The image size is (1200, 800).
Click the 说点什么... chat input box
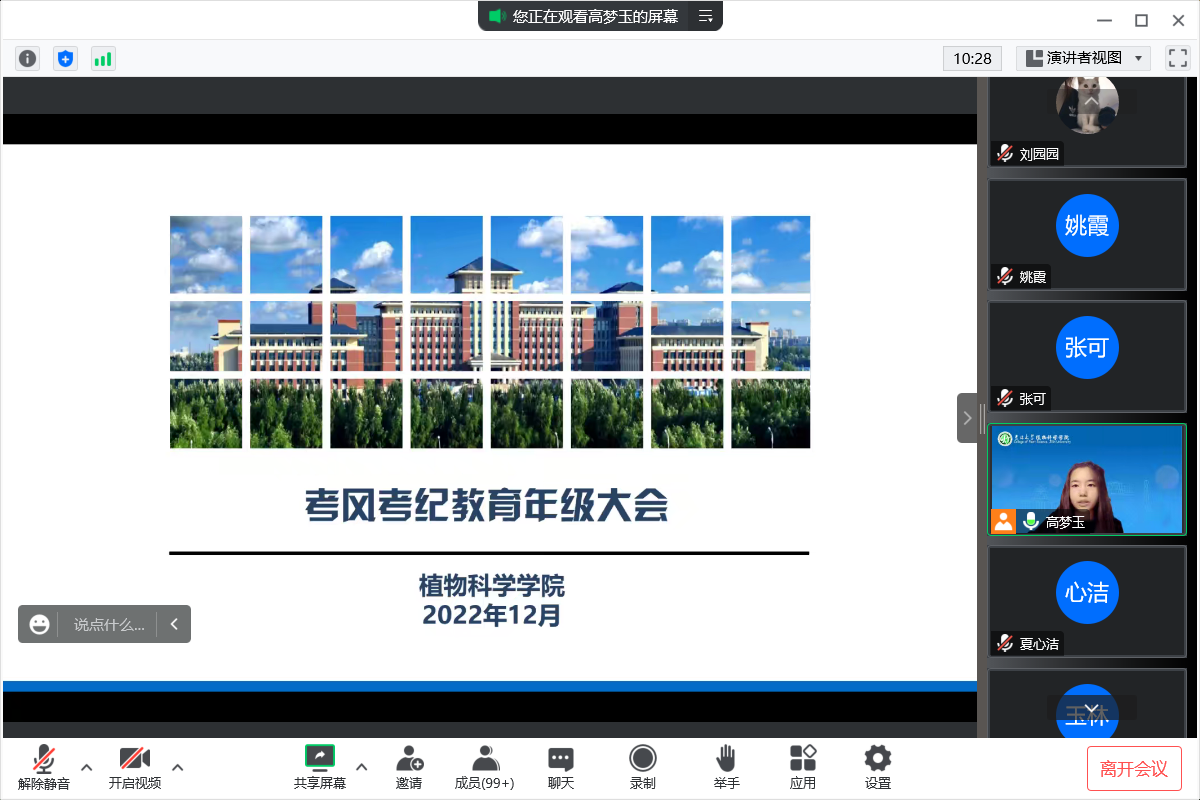(109, 624)
